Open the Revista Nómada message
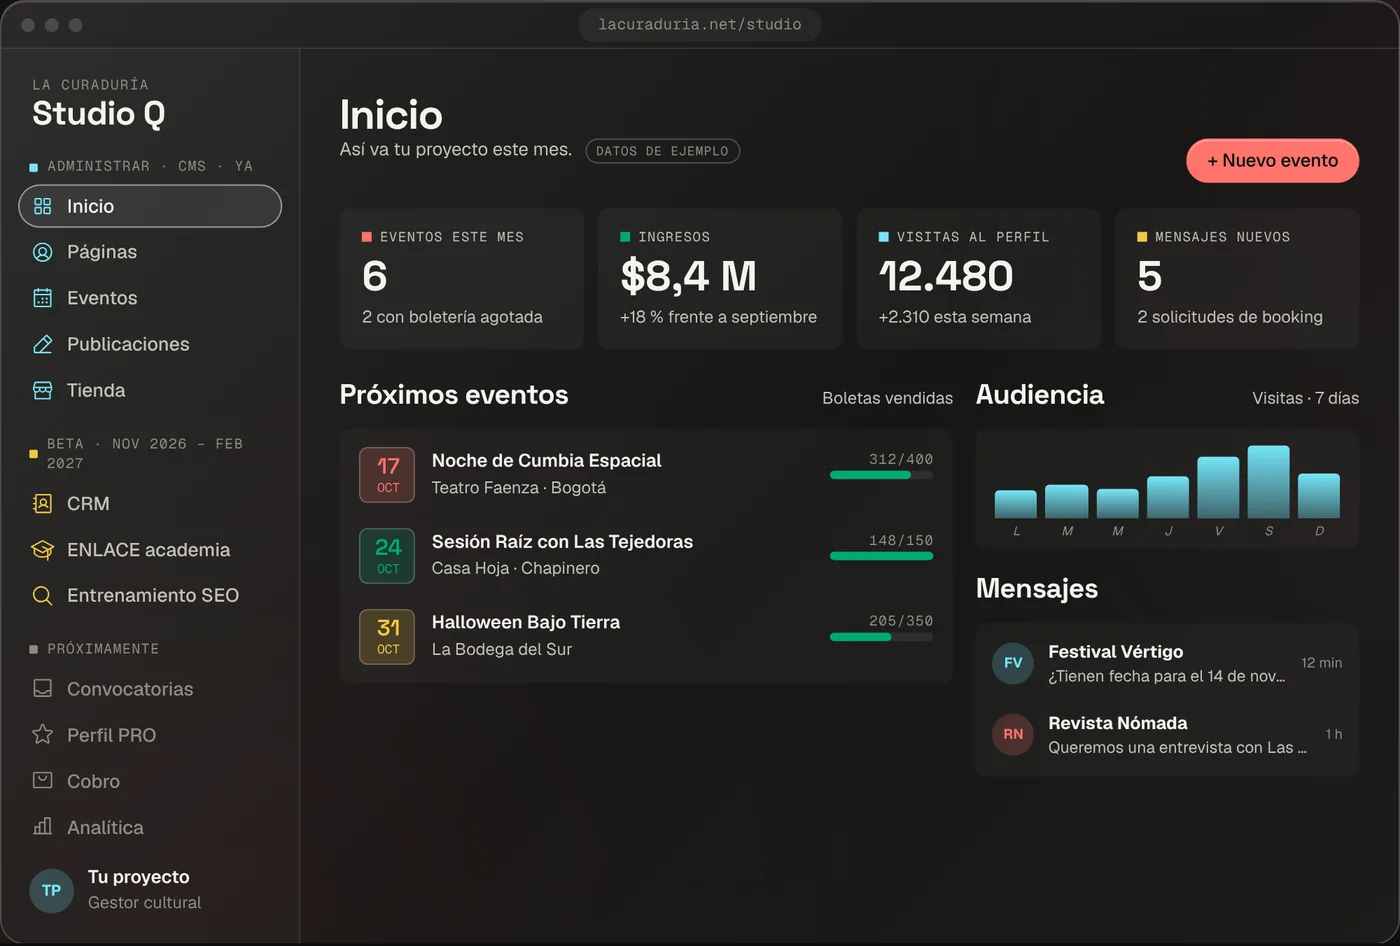1400x946 pixels. click(x=1167, y=734)
